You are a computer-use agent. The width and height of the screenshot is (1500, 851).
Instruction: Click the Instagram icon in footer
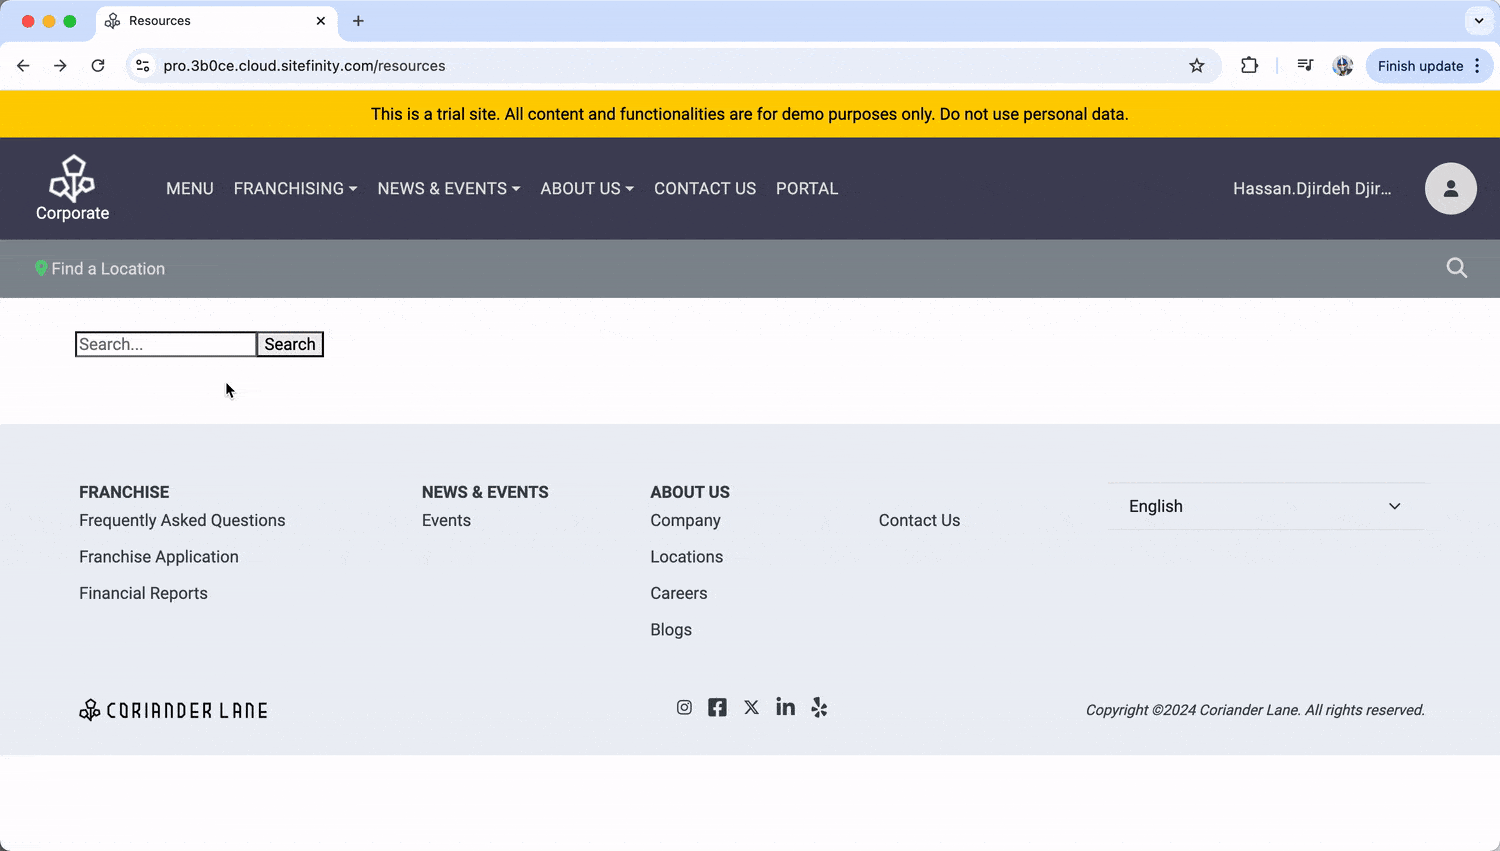pyautogui.click(x=684, y=708)
